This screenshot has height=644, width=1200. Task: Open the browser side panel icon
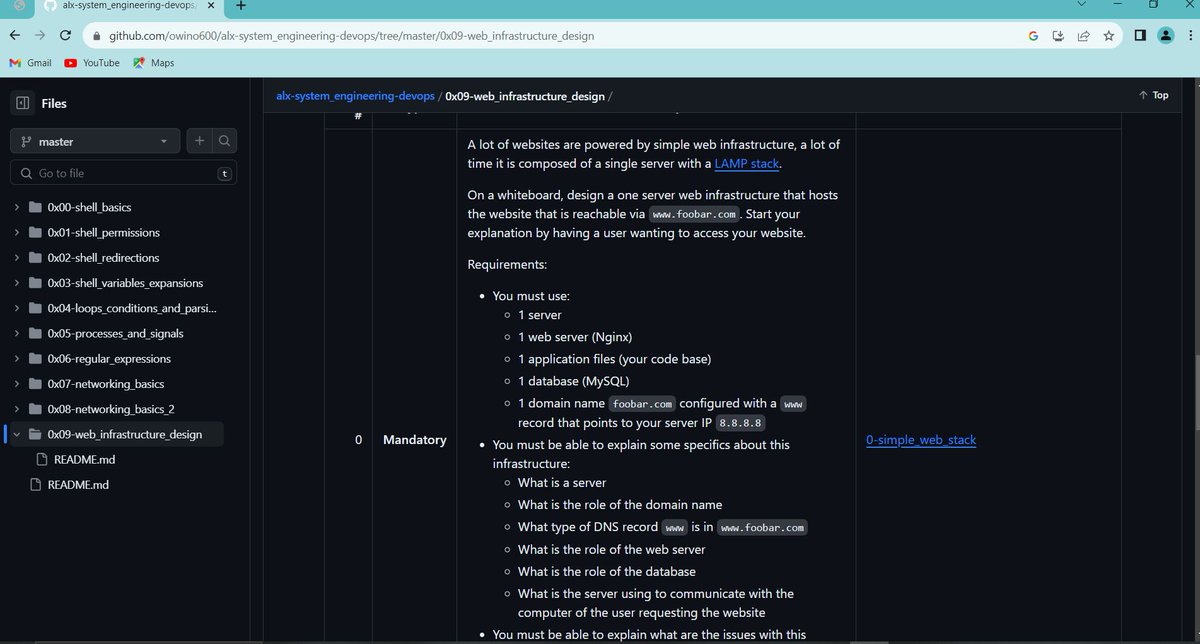pos(1139,35)
